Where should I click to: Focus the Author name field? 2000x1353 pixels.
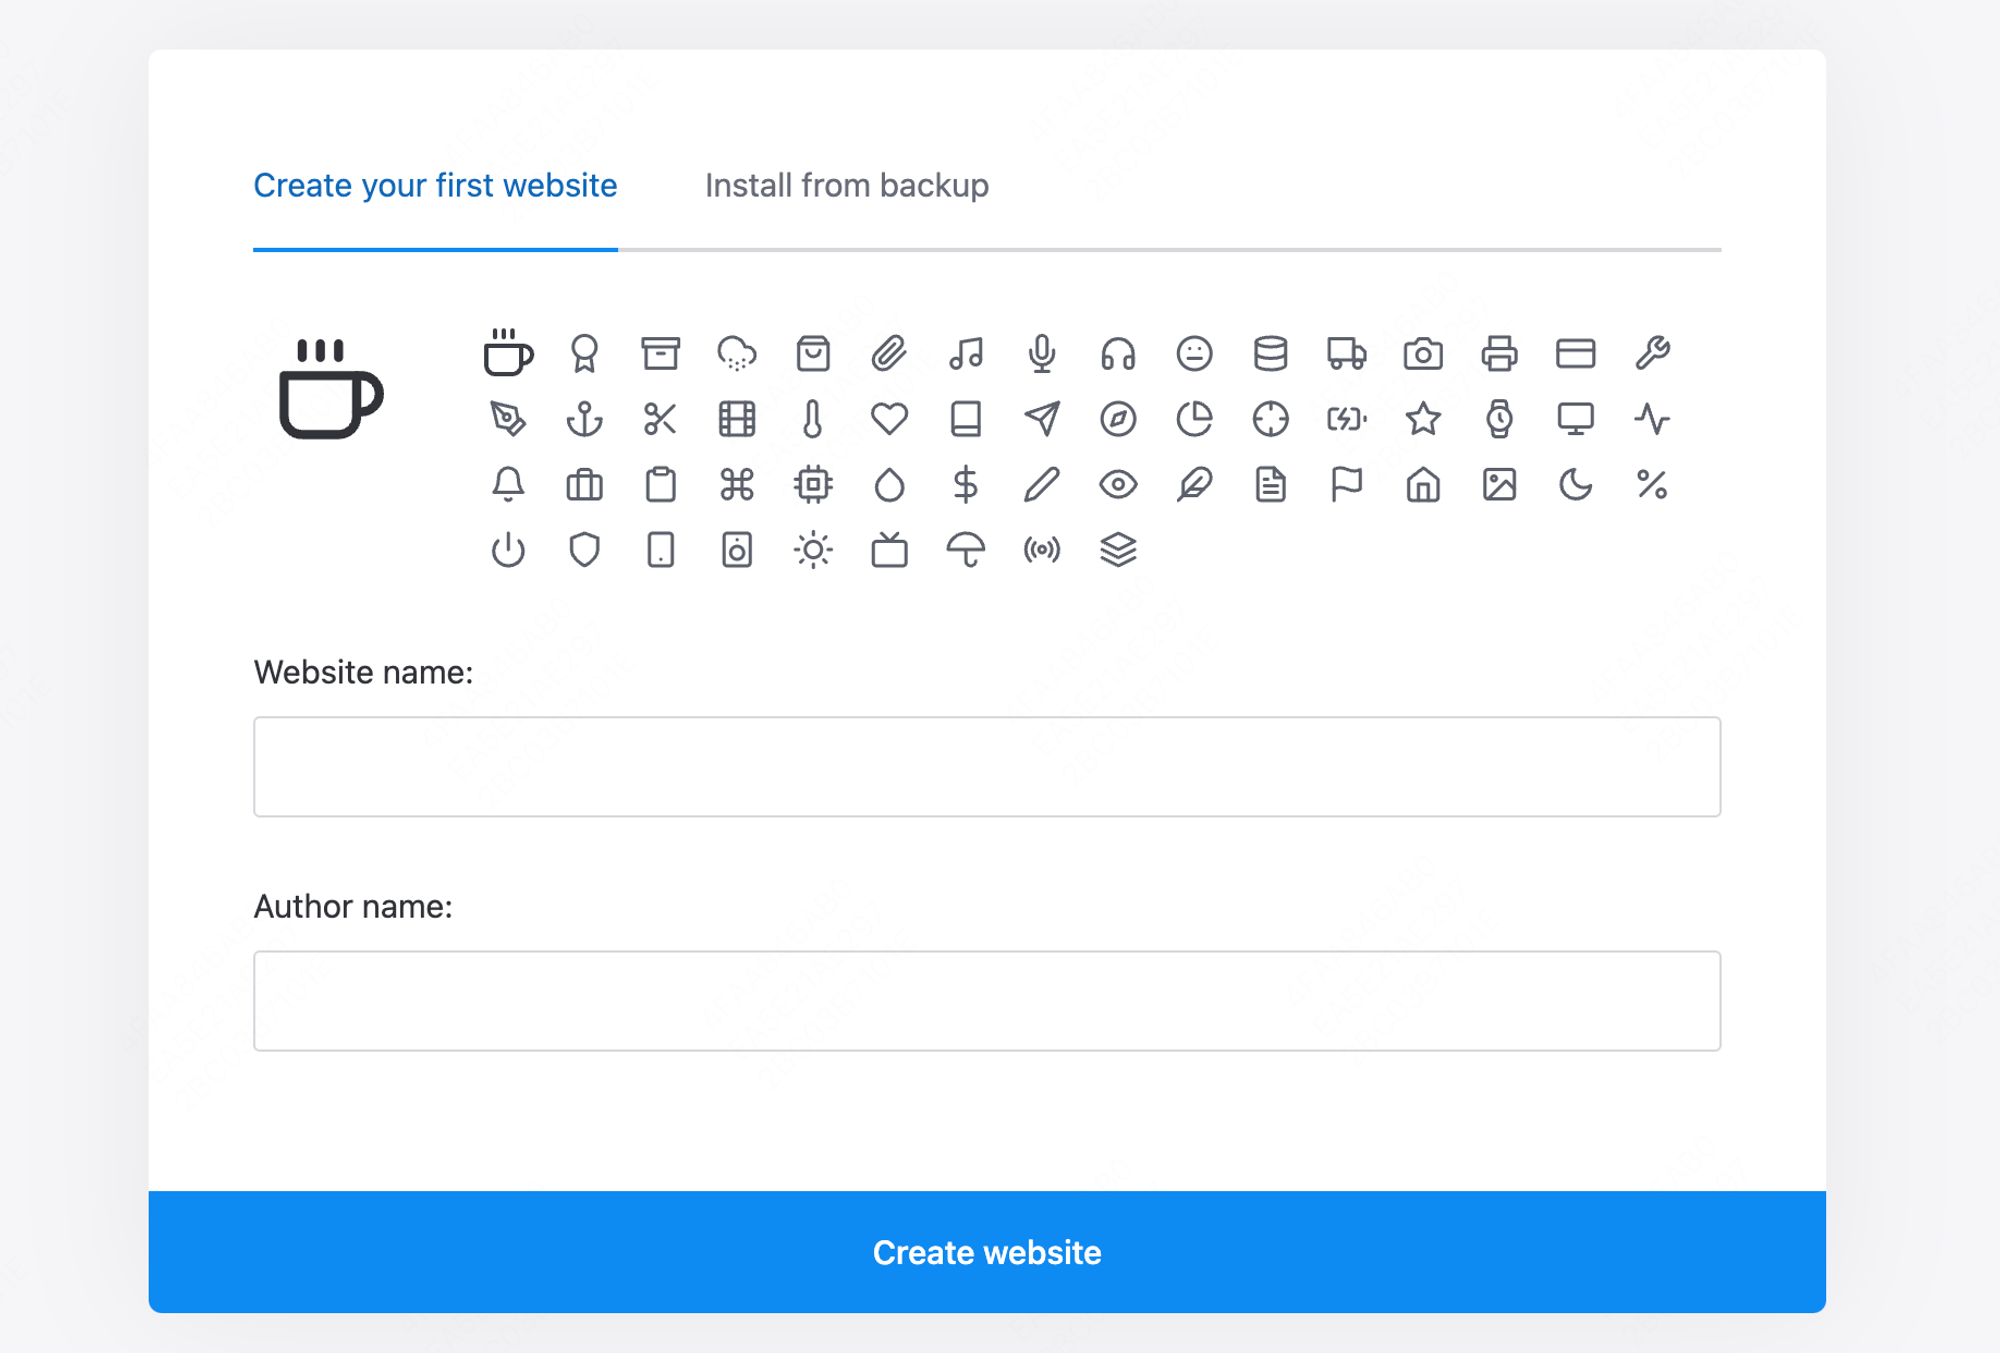pos(987,1001)
